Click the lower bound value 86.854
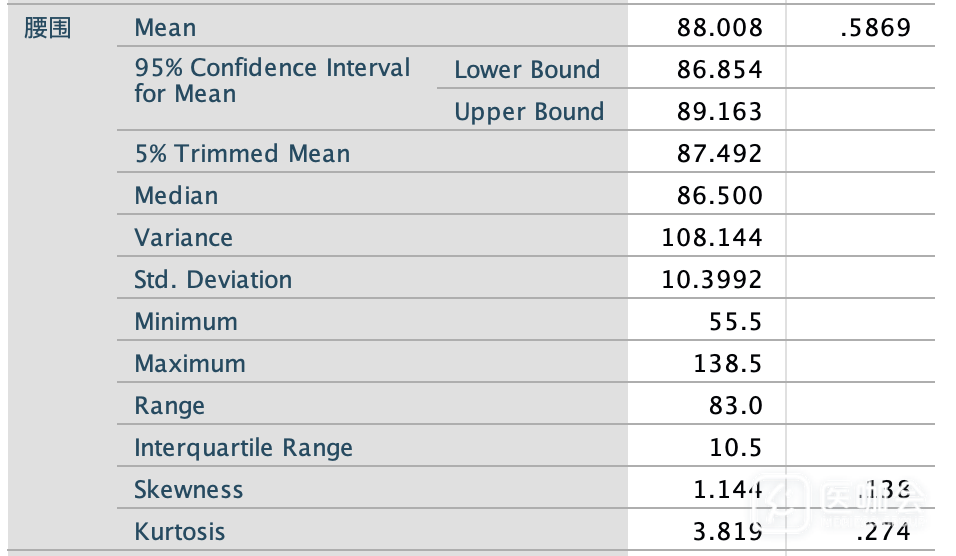 click(x=719, y=70)
